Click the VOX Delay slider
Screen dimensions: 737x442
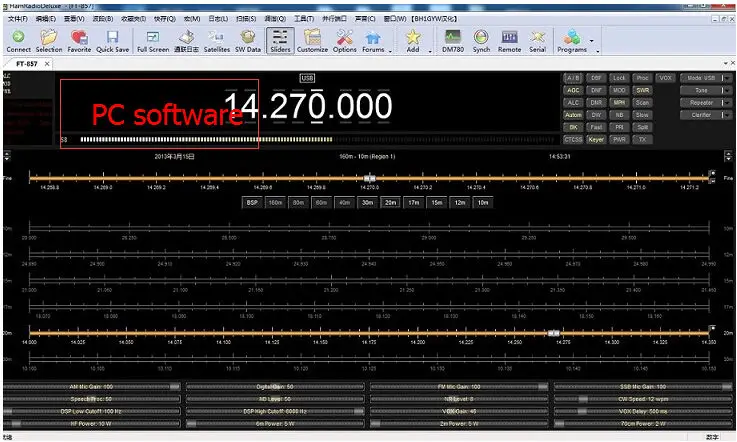[643, 411]
